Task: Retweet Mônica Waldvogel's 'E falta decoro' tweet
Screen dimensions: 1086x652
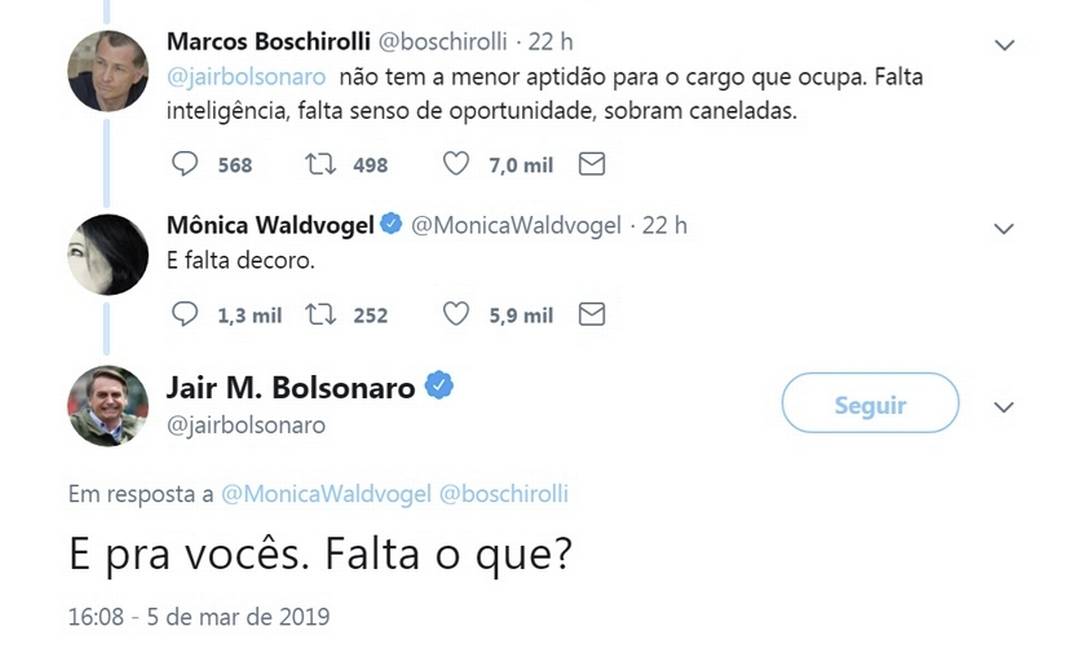Action: point(320,315)
